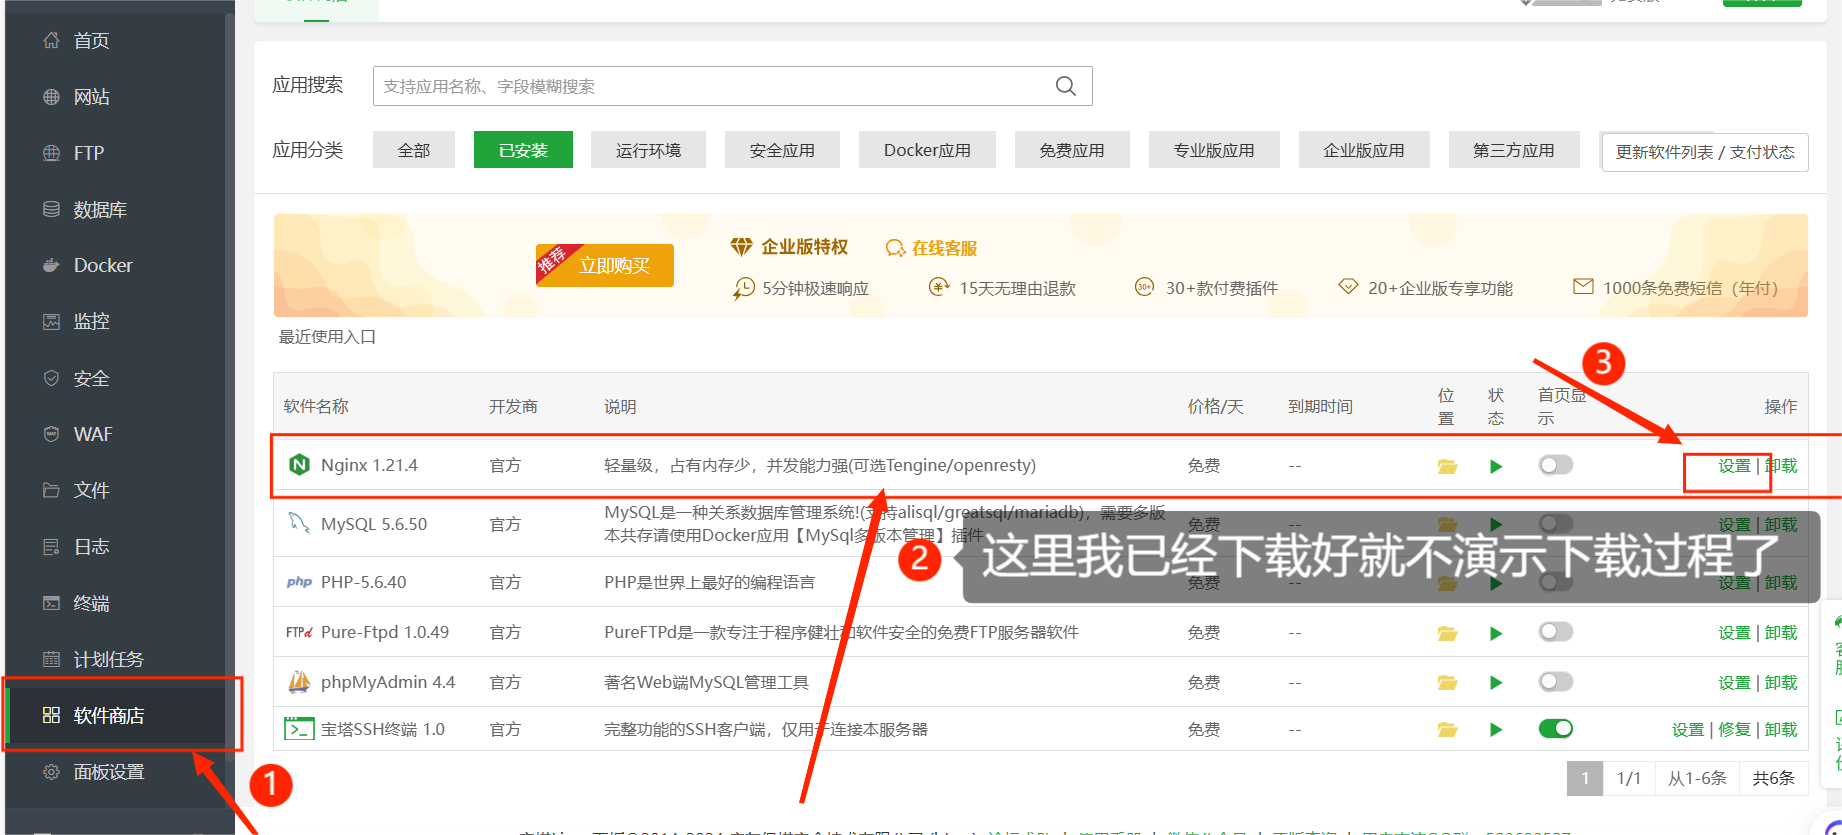
Task: Click 更新软件列表 / 支付状态 button
Action: 1705,152
